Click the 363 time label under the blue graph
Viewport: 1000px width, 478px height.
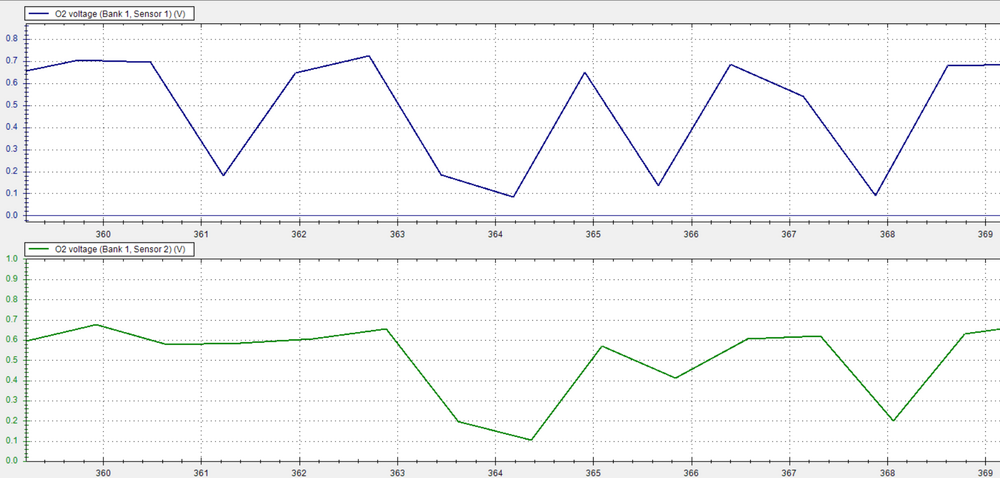click(x=397, y=234)
